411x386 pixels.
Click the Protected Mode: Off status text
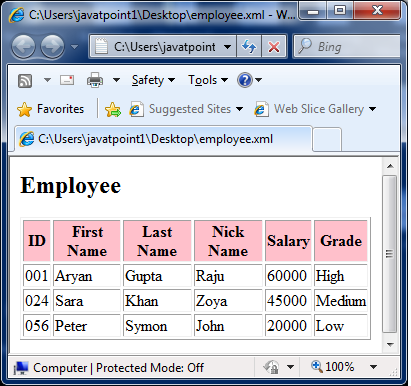pyautogui.click(x=150, y=368)
